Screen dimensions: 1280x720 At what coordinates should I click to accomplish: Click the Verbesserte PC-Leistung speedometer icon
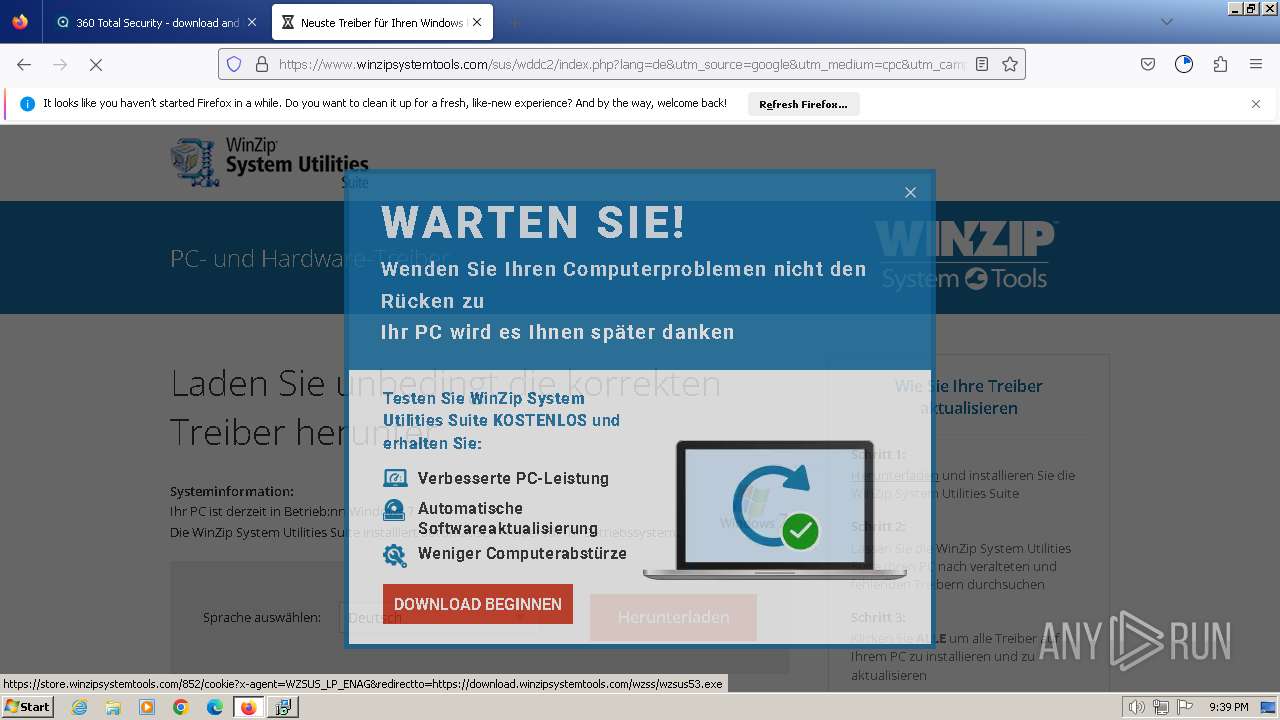395,478
